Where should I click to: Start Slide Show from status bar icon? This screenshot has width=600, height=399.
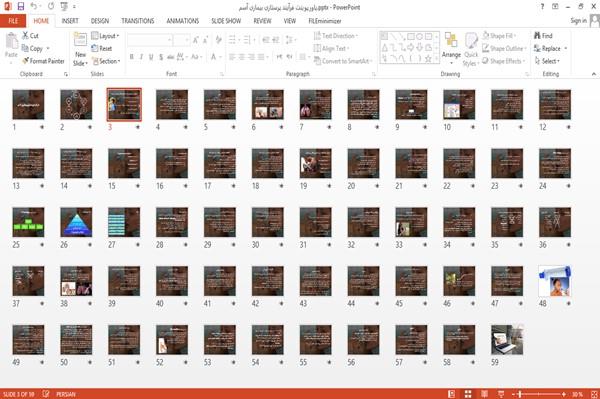click(x=501, y=394)
